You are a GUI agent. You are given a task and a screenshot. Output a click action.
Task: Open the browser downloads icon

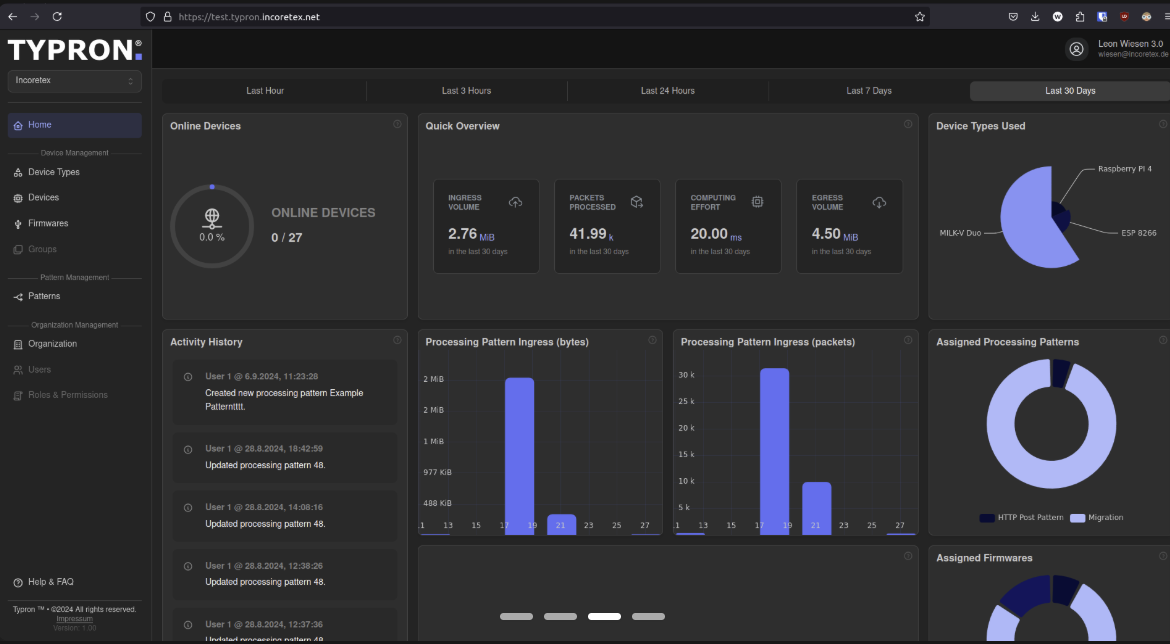click(x=1035, y=16)
